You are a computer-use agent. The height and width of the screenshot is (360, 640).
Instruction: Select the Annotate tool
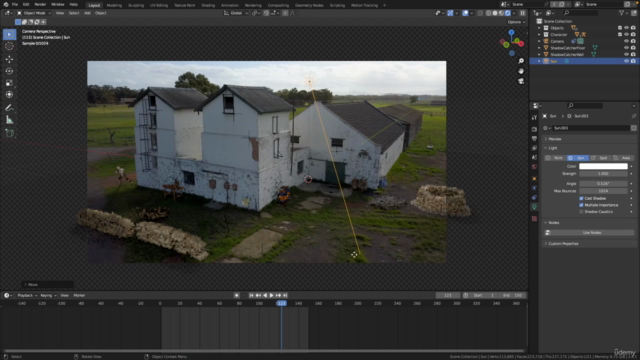coord(9,108)
